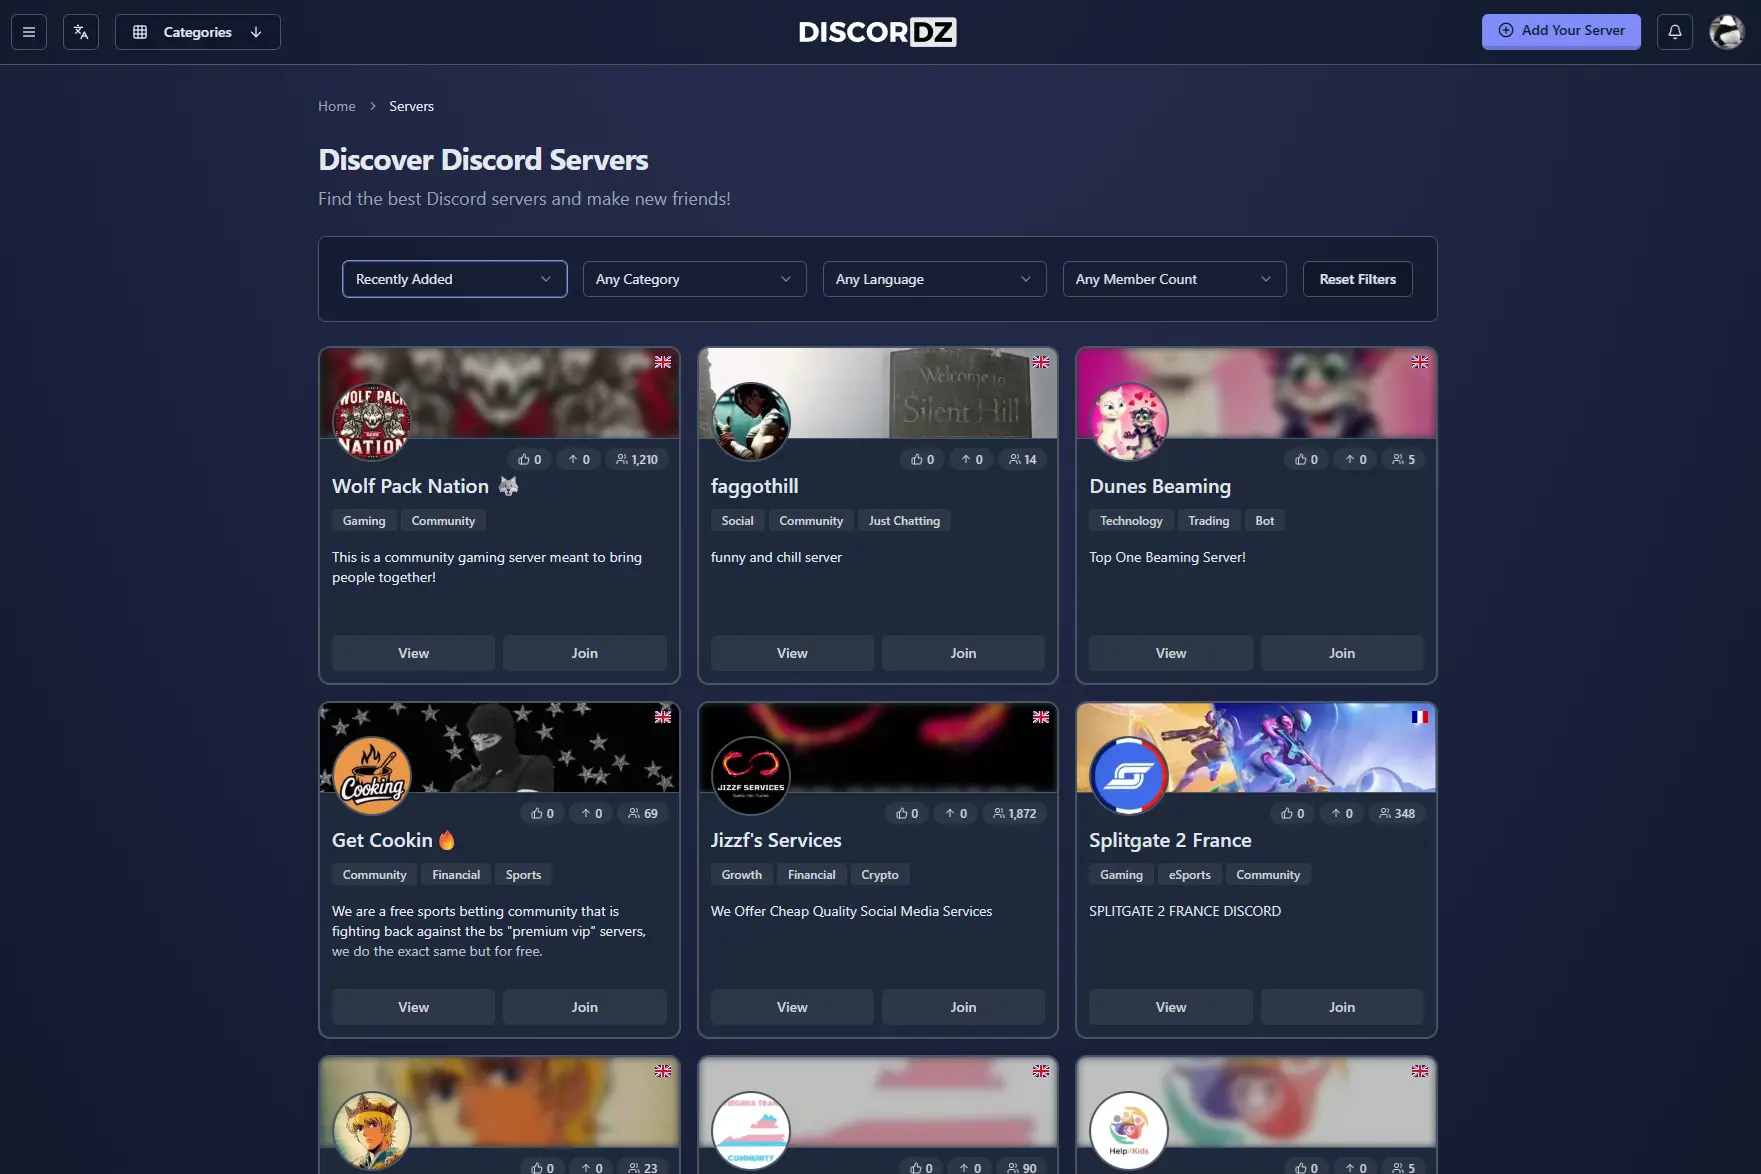1761x1174 pixels.
Task: Join the Jizzf's Services server
Action: (963, 1007)
